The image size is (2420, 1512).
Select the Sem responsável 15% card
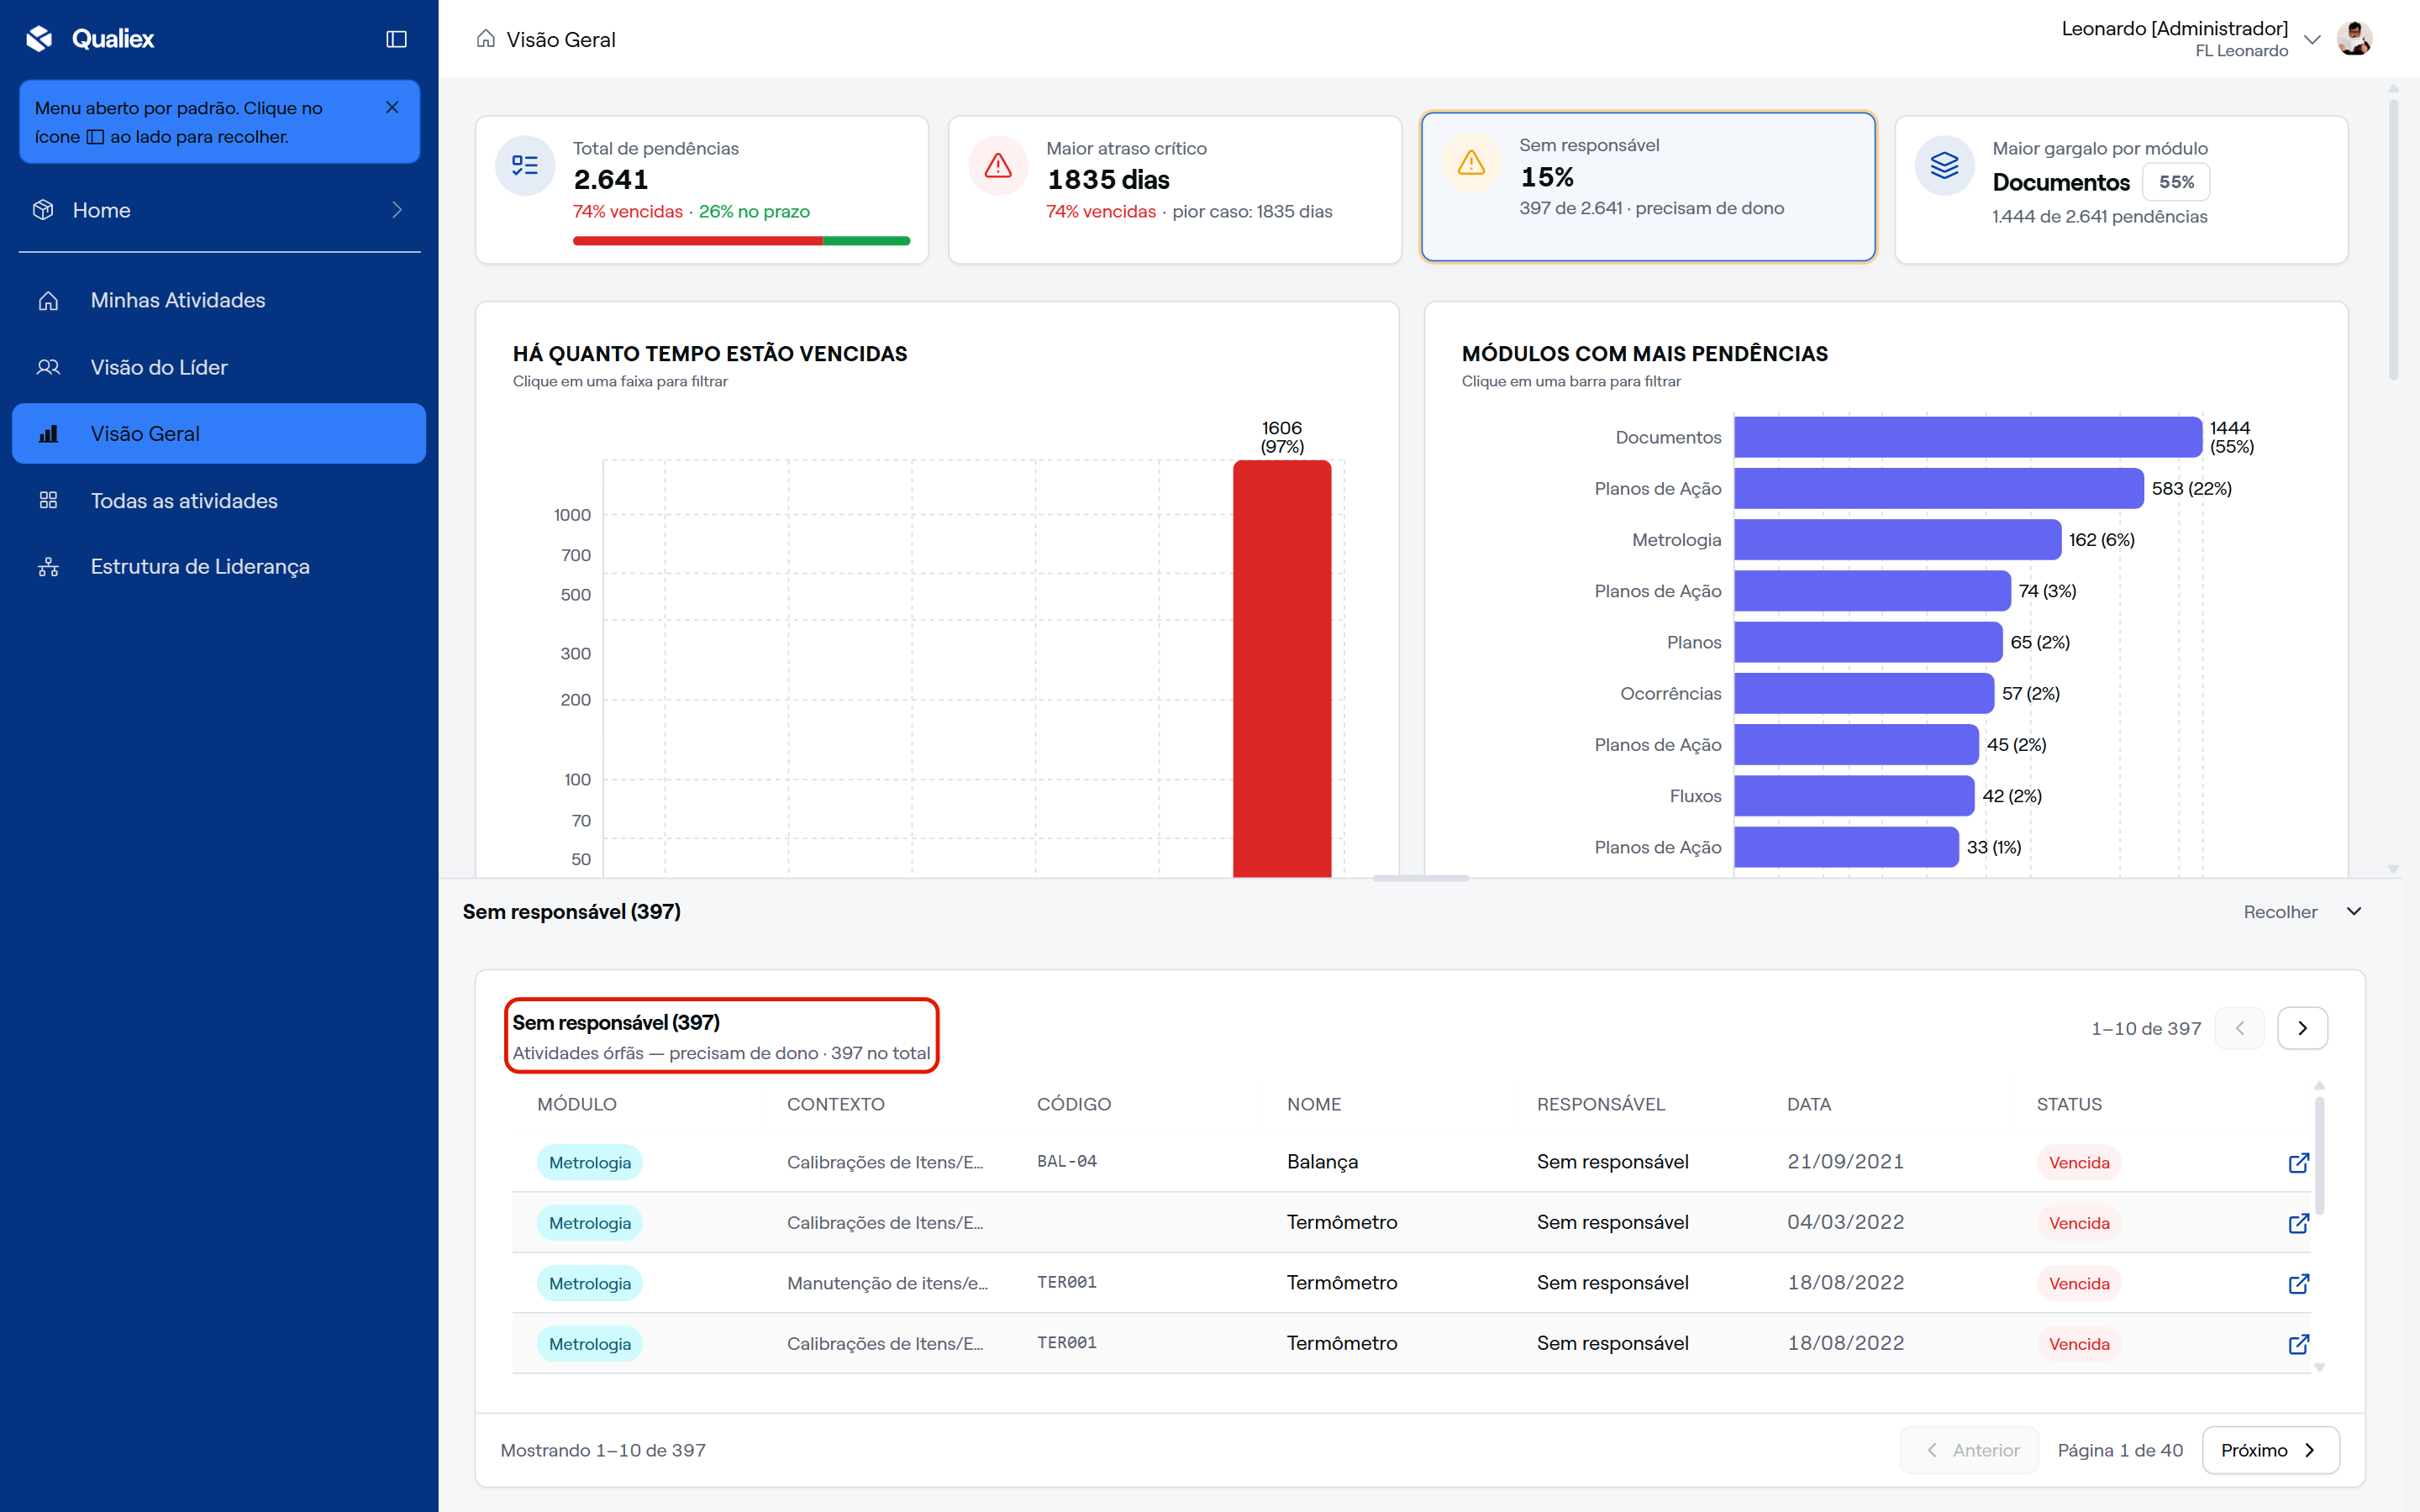[x=1648, y=187]
